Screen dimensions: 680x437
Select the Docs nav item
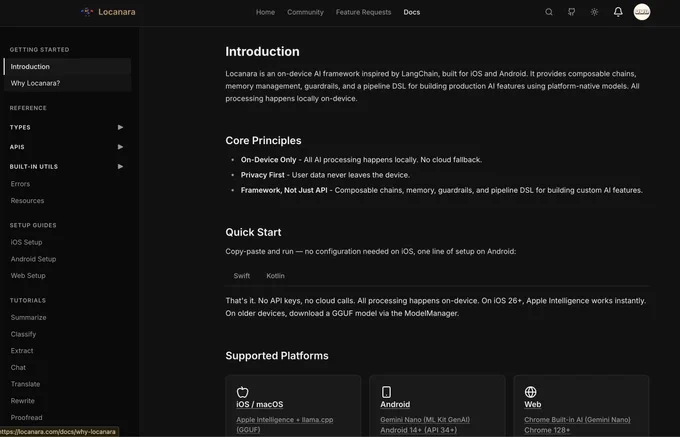tap(412, 12)
